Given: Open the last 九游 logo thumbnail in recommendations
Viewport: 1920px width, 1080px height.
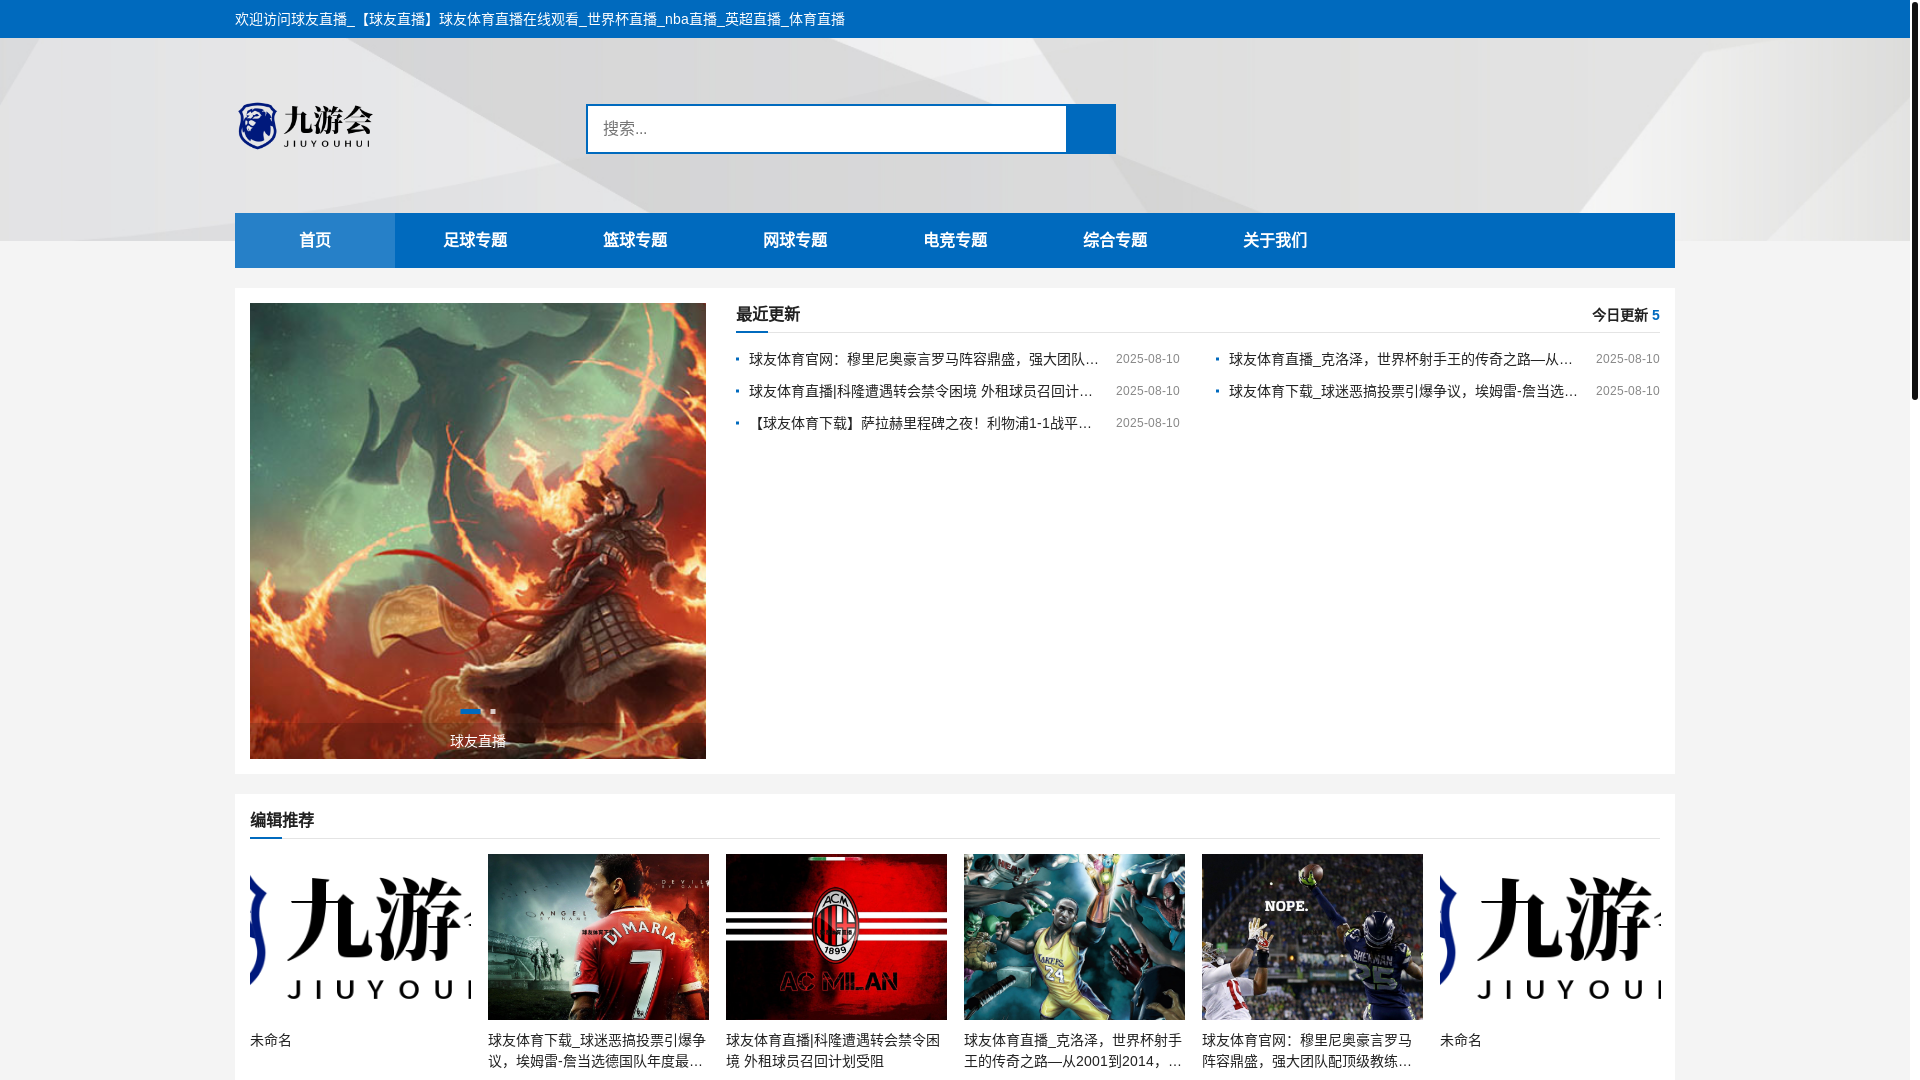Looking at the screenshot, I should click(1550, 937).
